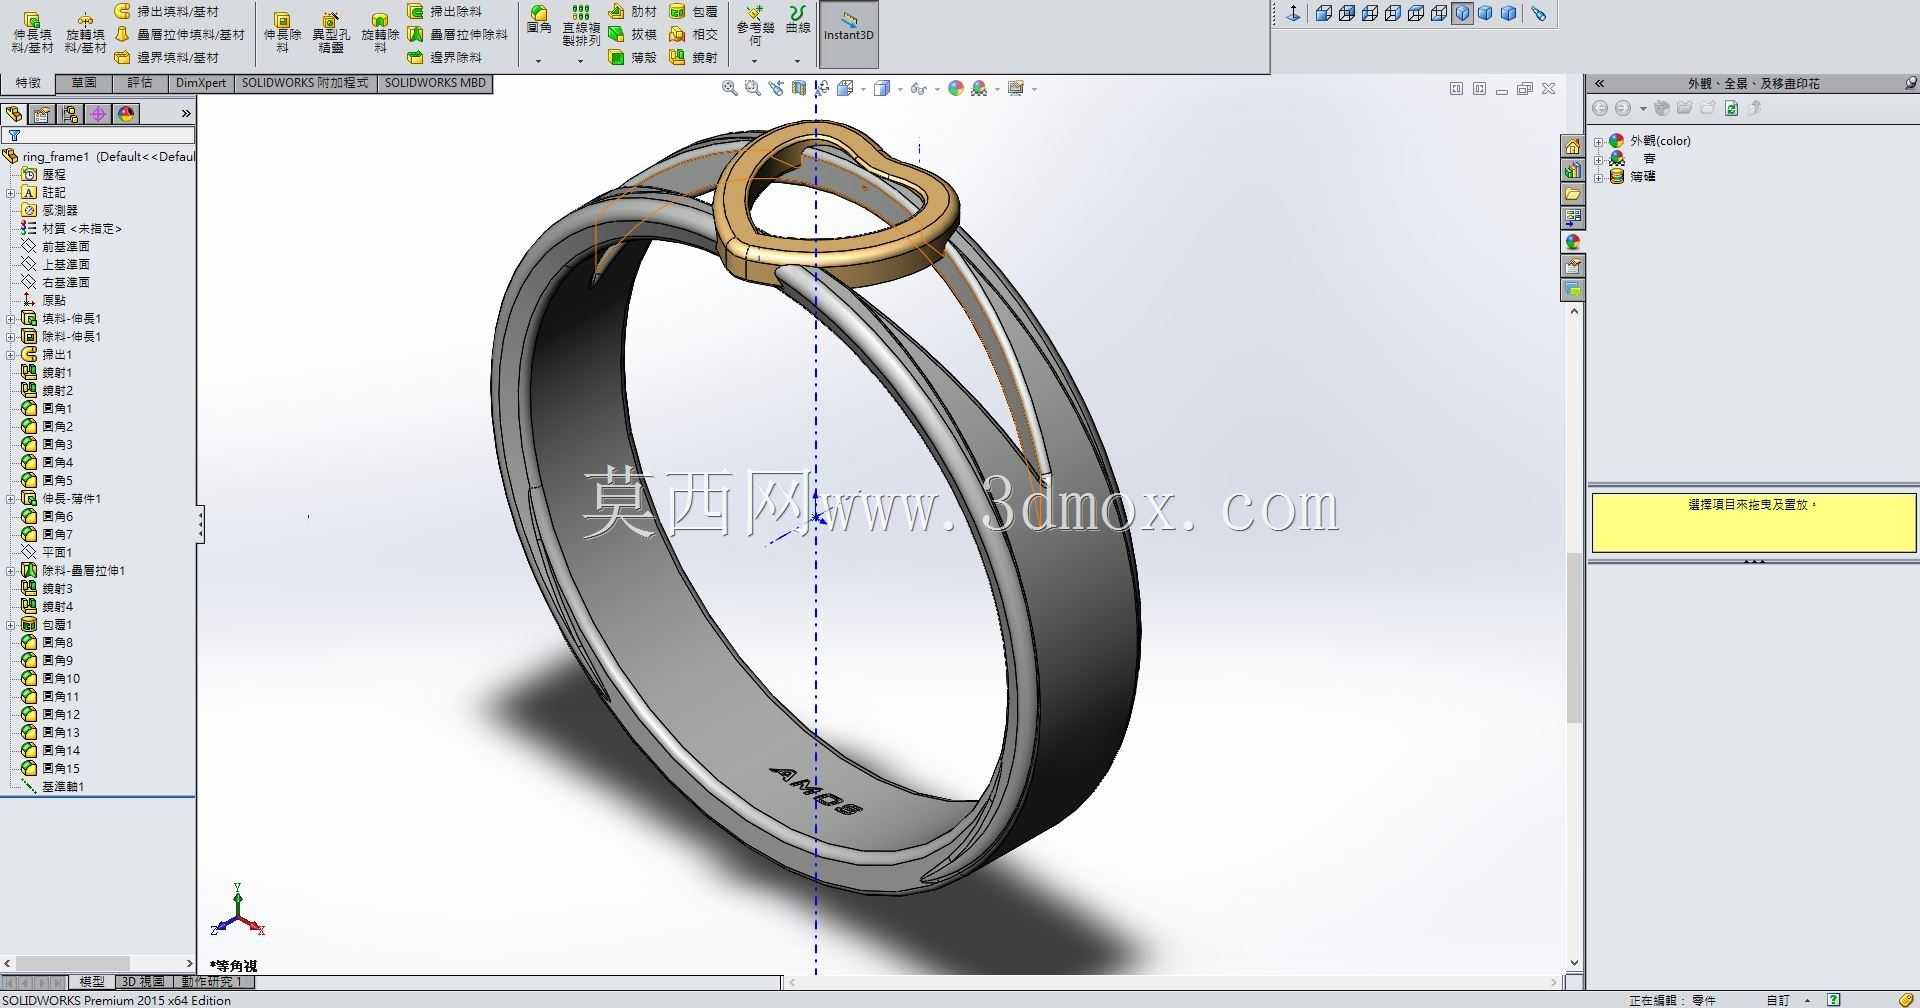Click the zoom to fit icon
This screenshot has width=1920, height=1008.
730,88
